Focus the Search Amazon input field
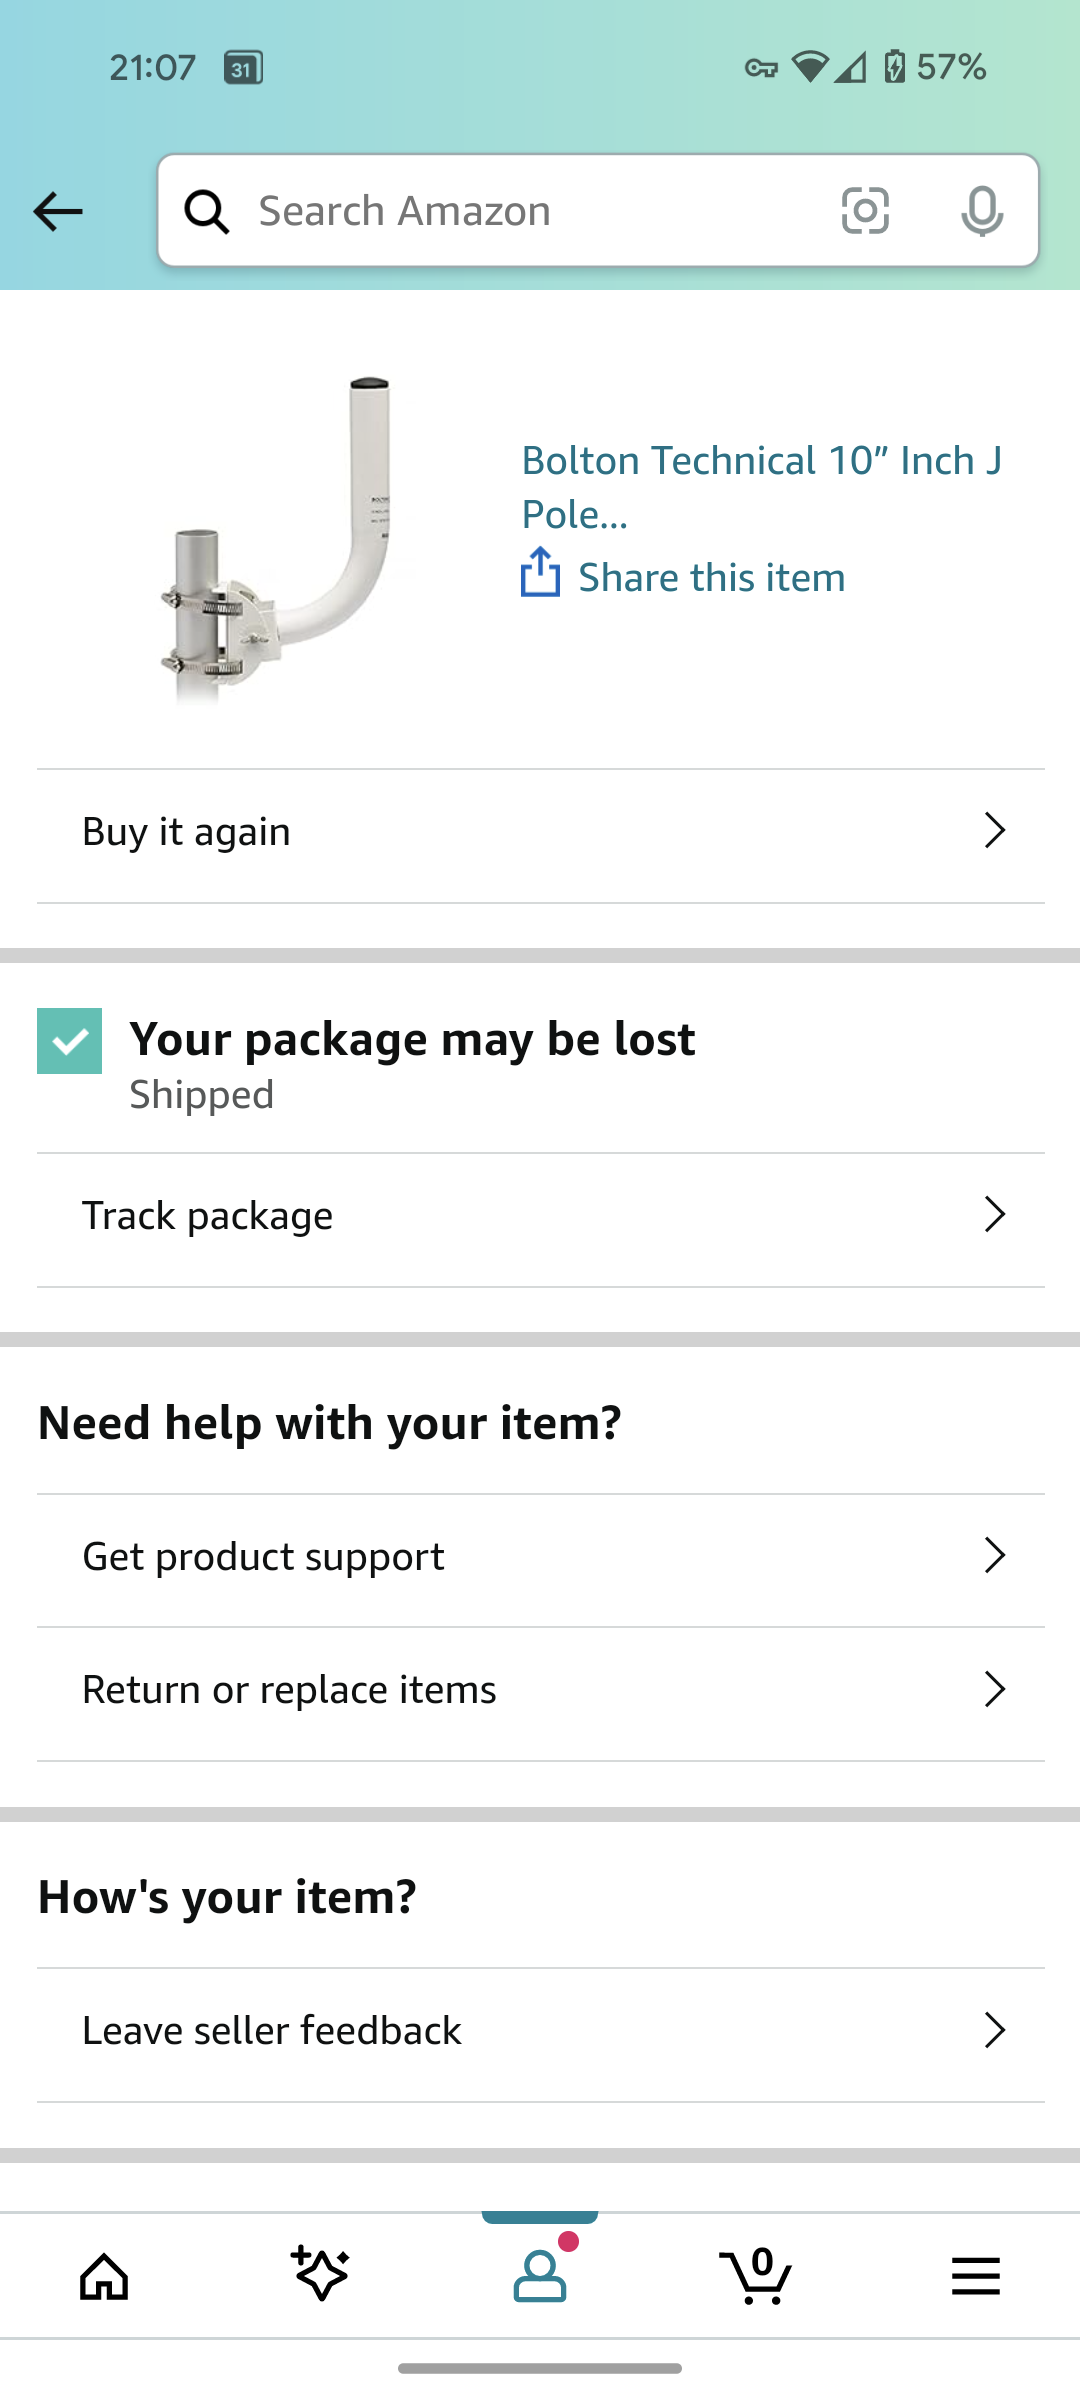Viewport: 1080px width, 2400px height. point(530,211)
